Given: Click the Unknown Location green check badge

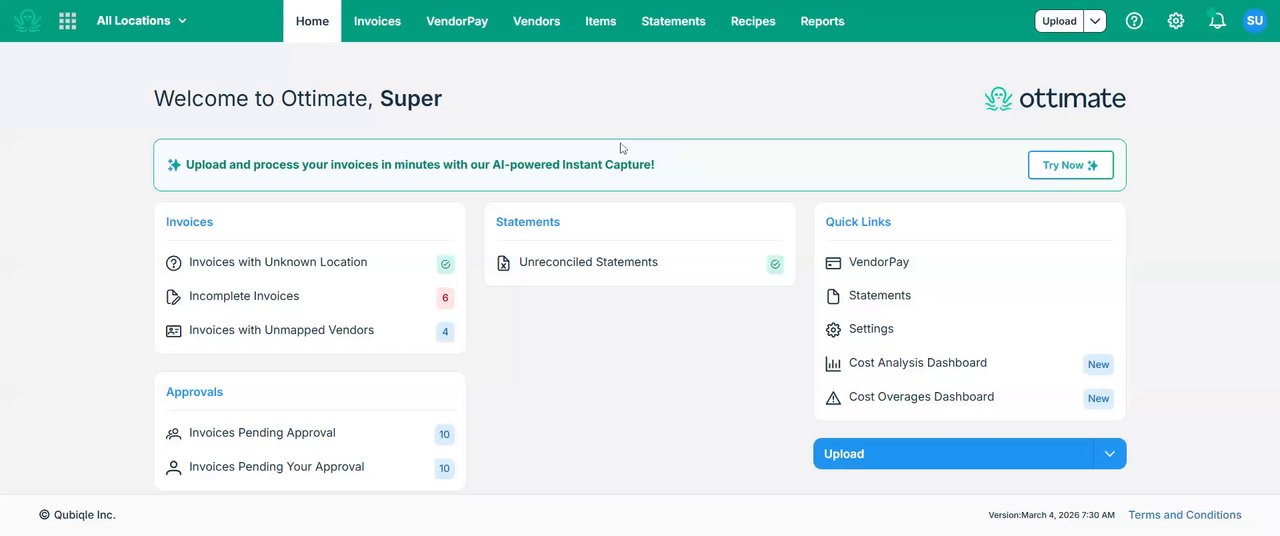Looking at the screenshot, I should 445,264.
